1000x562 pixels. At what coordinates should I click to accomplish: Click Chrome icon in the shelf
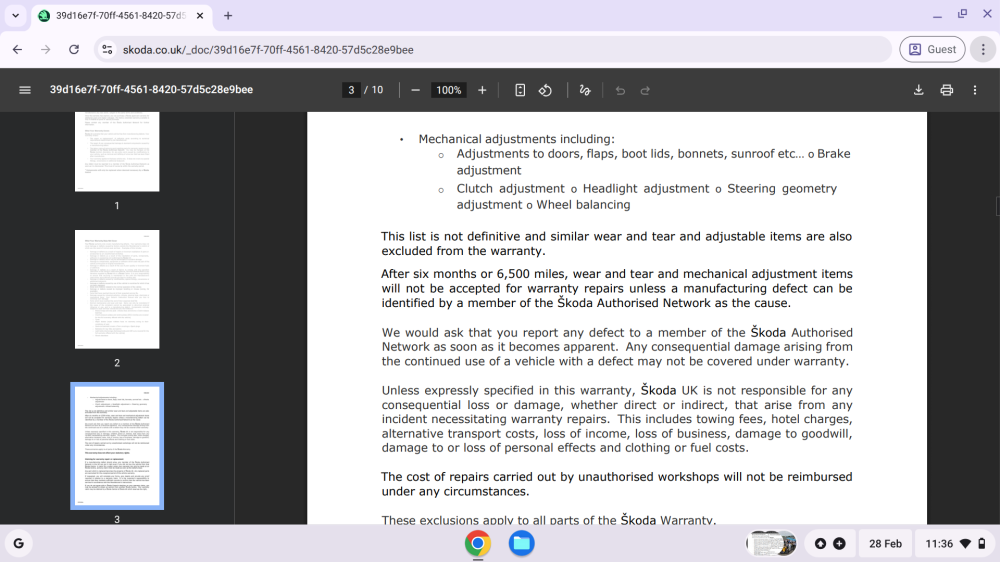click(x=478, y=544)
